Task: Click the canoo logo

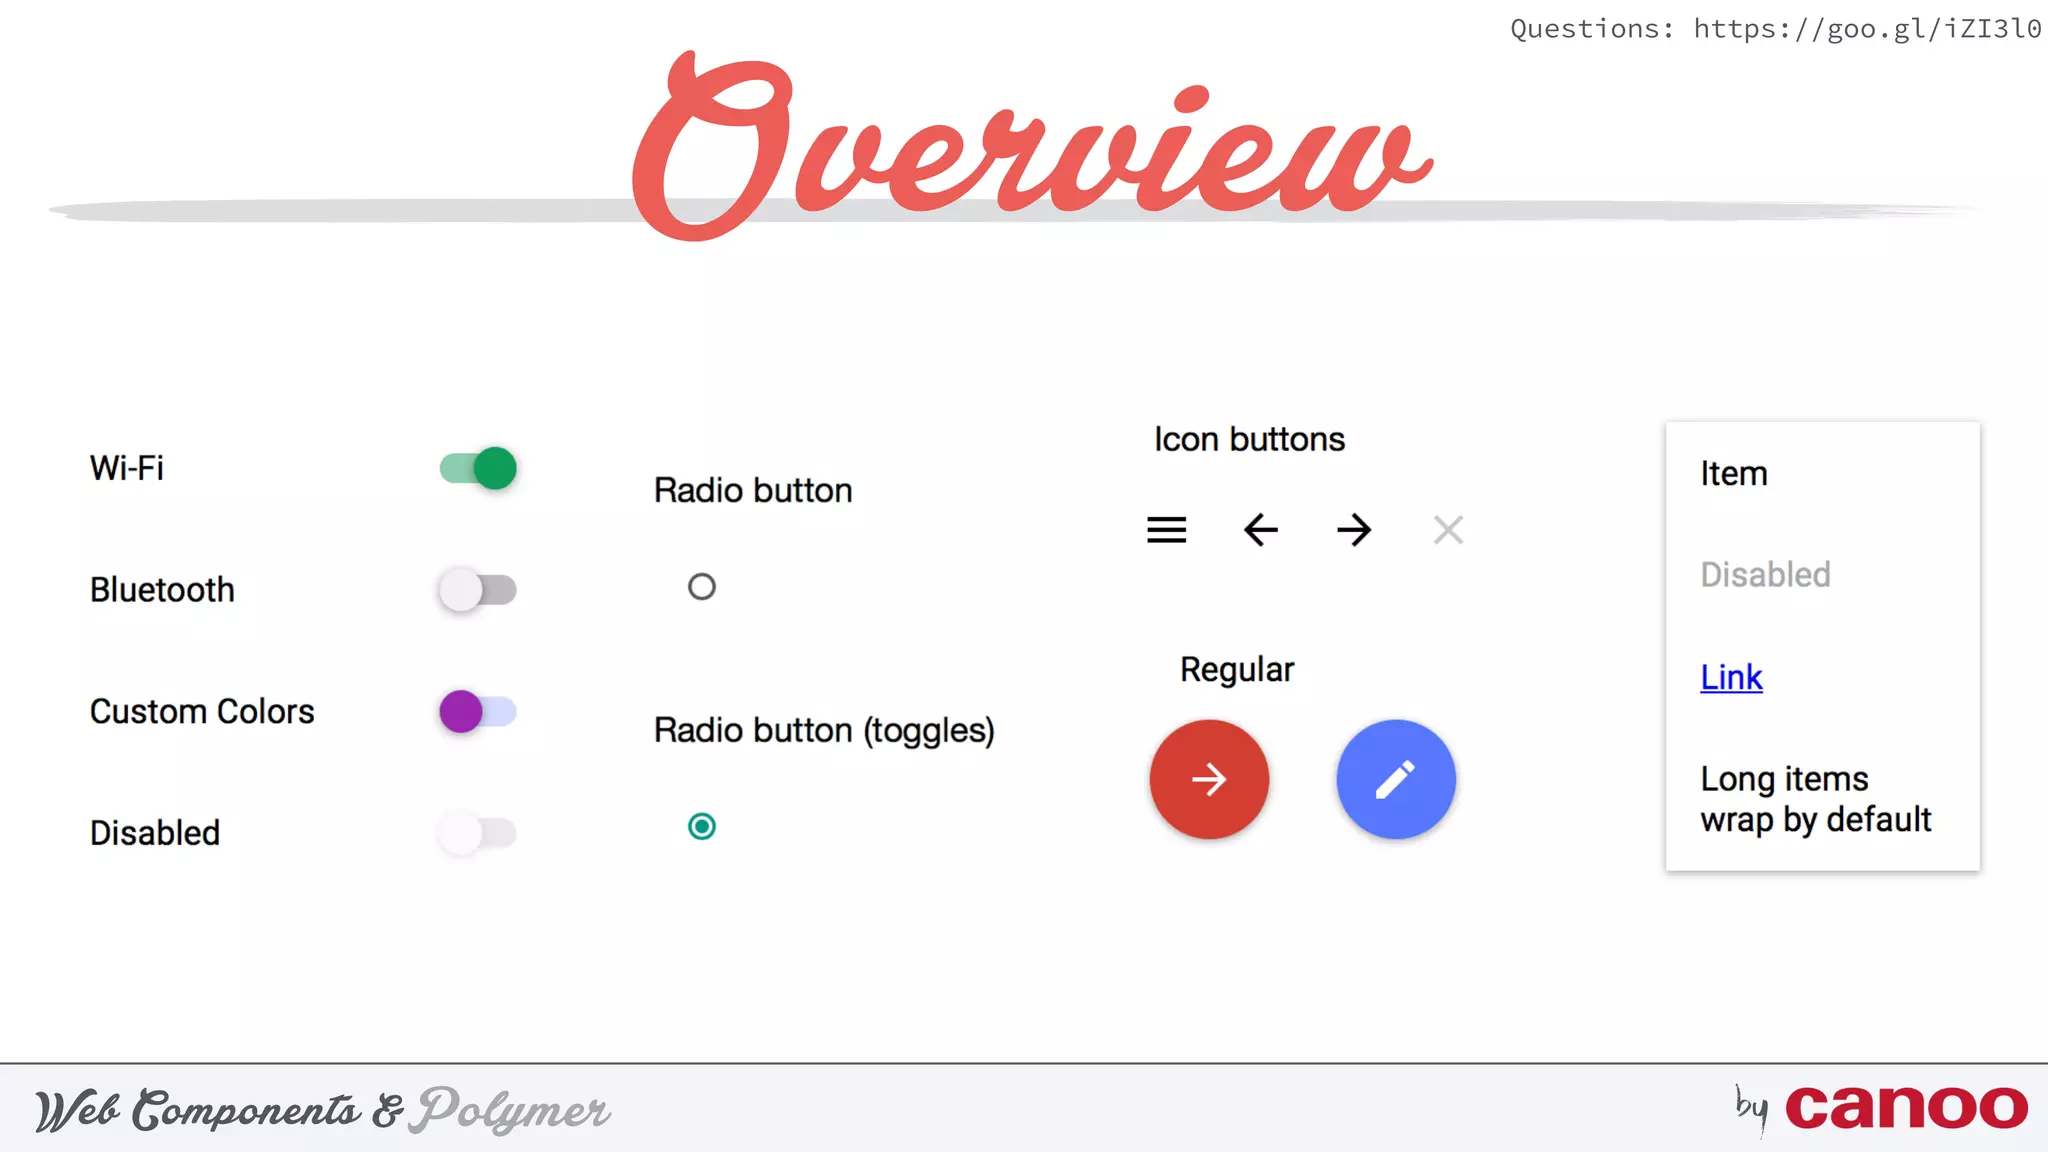Action: point(1906,1108)
